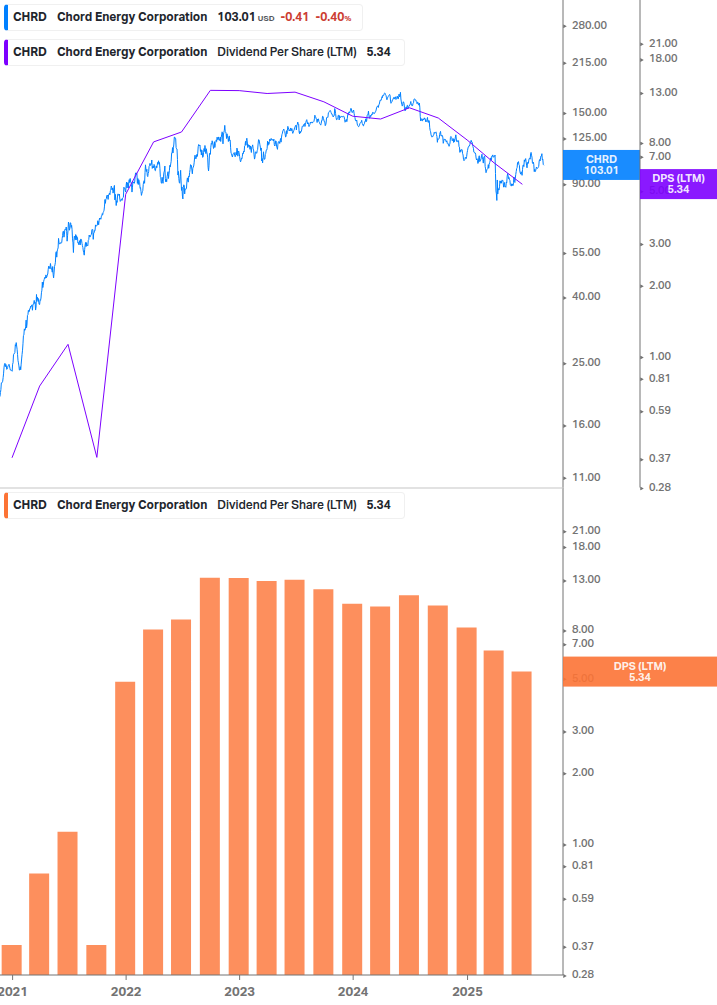Click the 40.00 price axis label

coord(586,296)
